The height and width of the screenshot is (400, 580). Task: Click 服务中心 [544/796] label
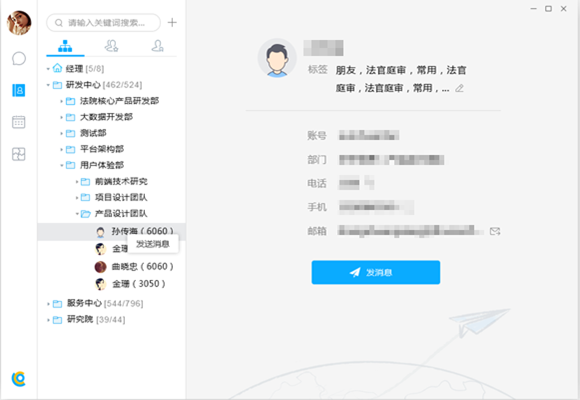click(x=105, y=304)
